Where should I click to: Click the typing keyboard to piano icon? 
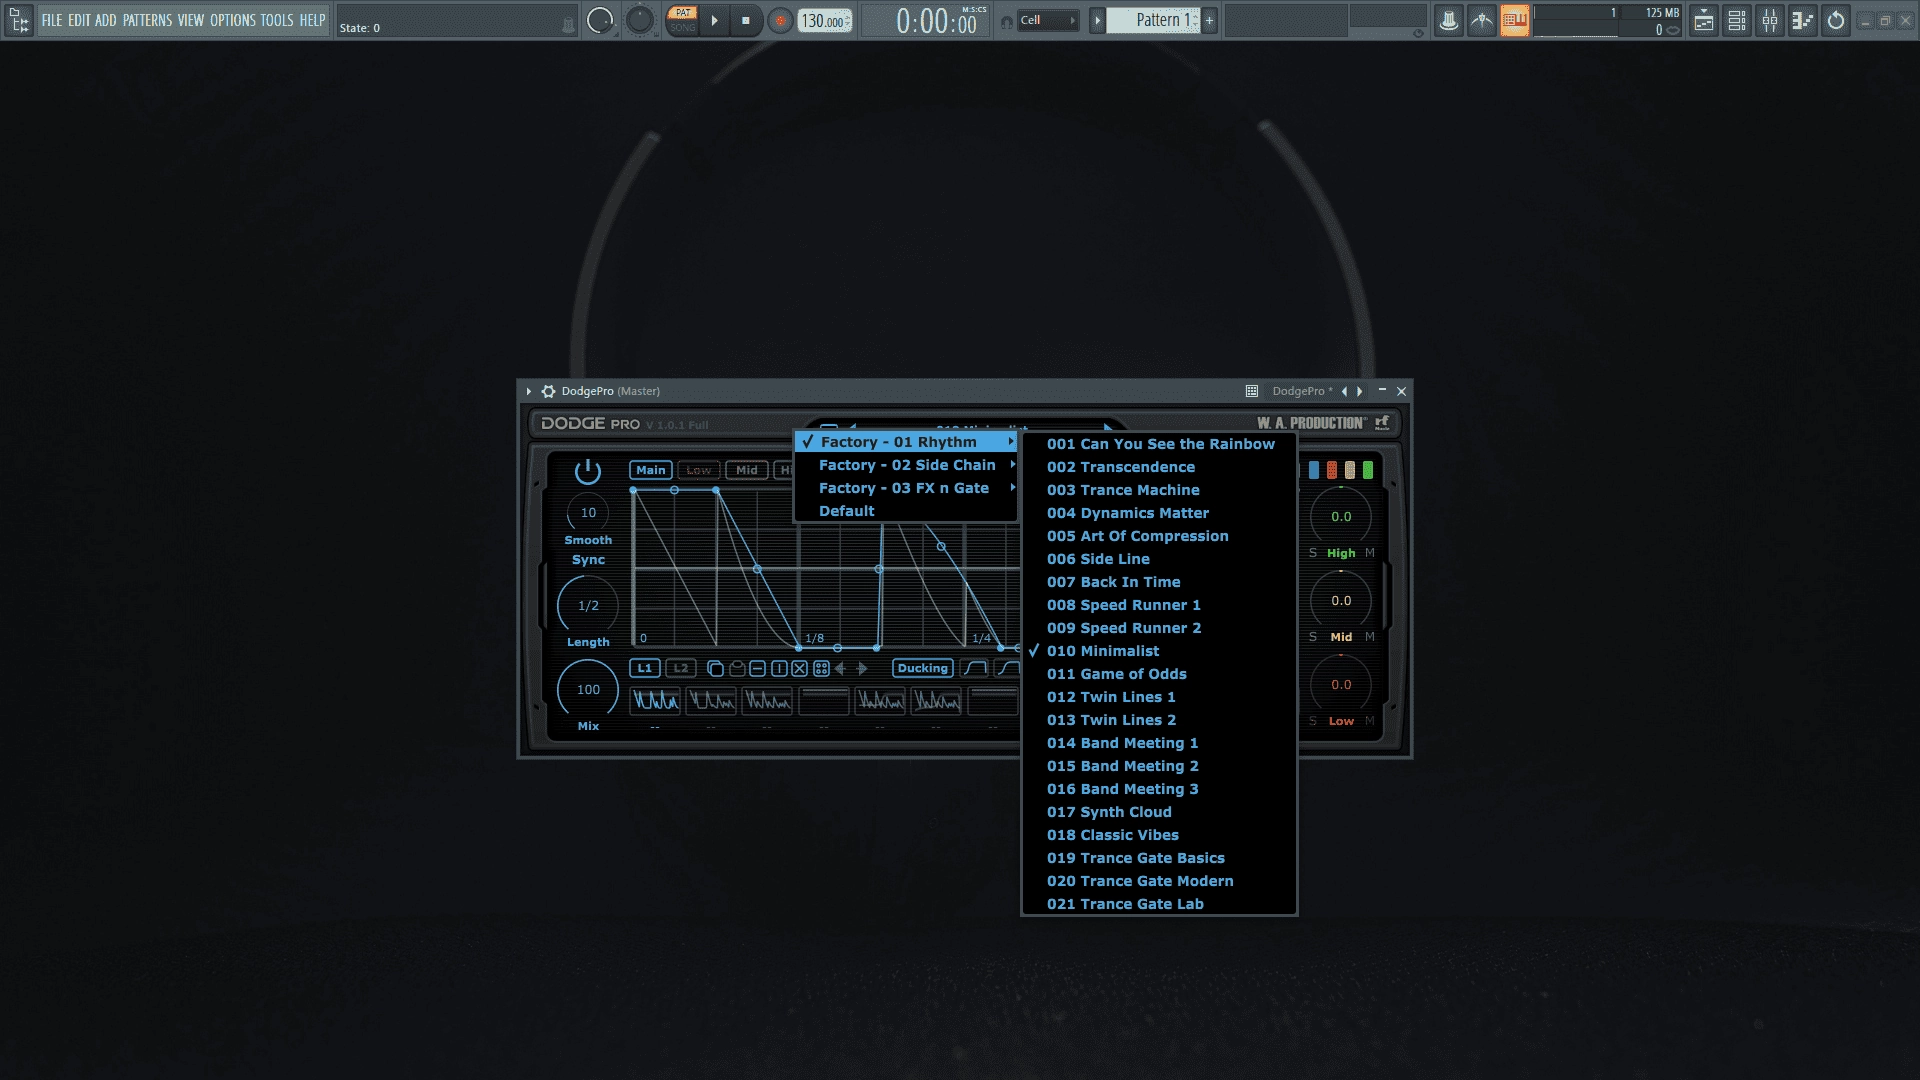(x=1514, y=20)
